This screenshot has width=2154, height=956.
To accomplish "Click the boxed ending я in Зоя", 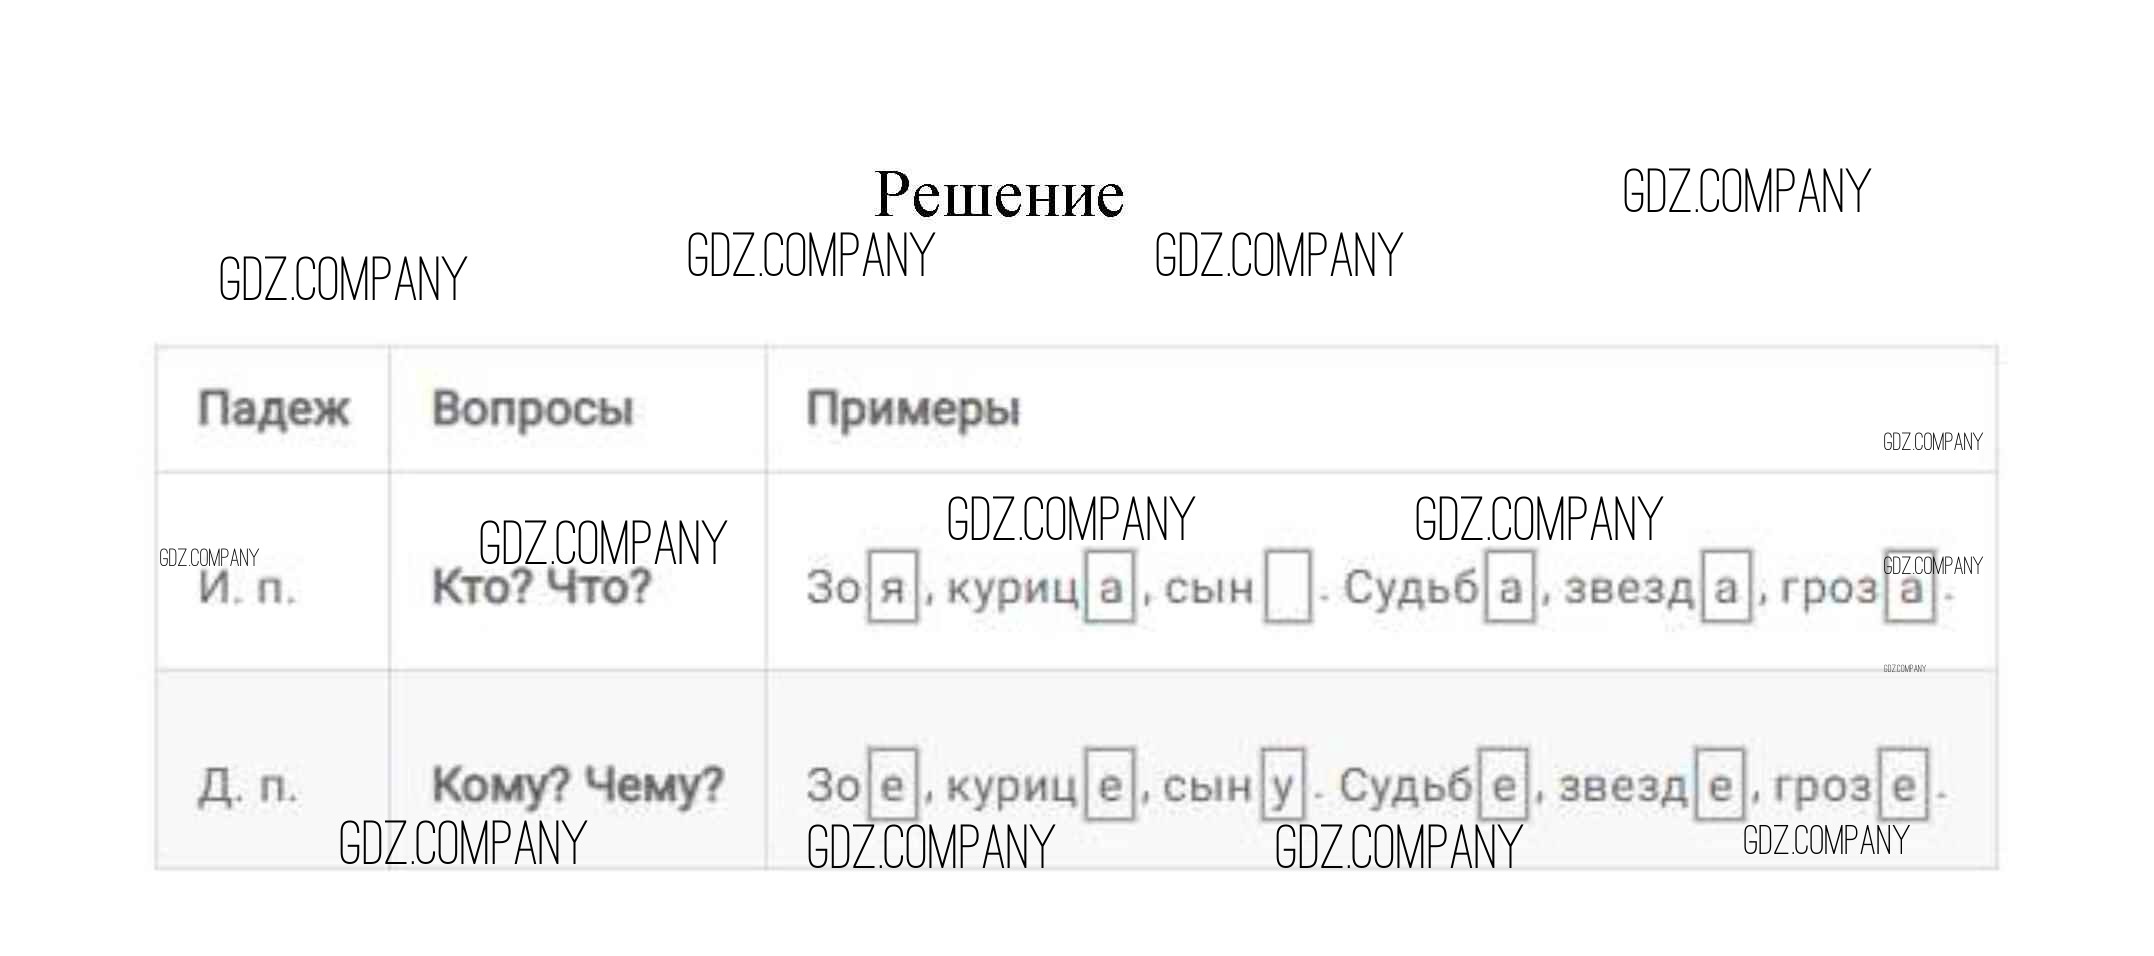I will pyautogui.click(x=892, y=588).
